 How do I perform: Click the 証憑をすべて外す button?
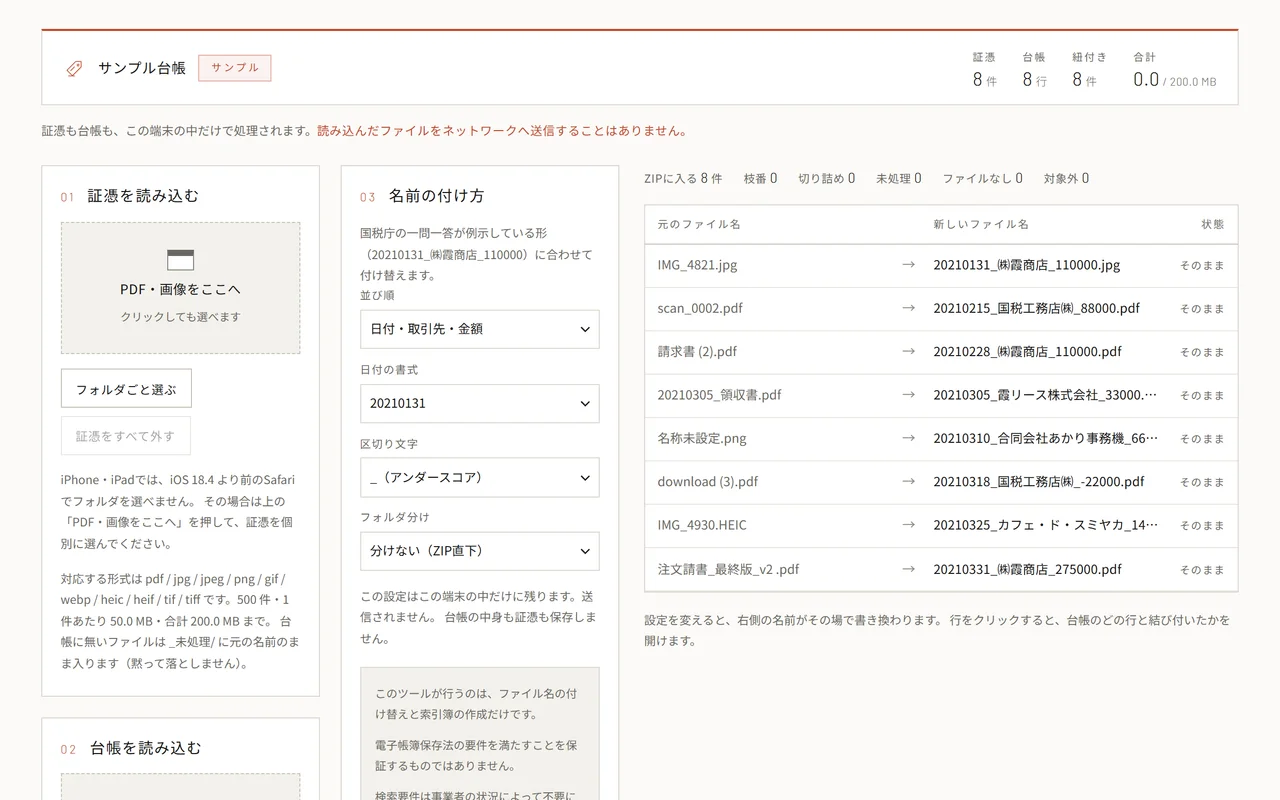126,436
